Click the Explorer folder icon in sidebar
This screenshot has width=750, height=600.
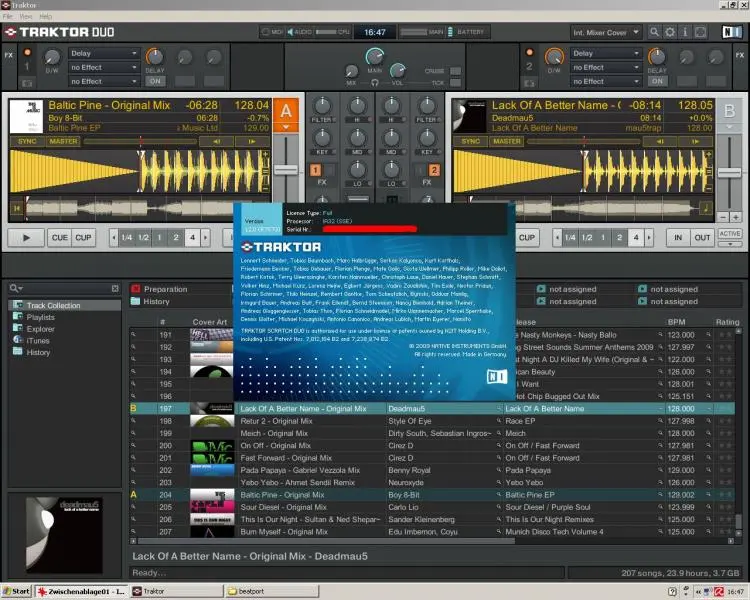click(x=18, y=328)
